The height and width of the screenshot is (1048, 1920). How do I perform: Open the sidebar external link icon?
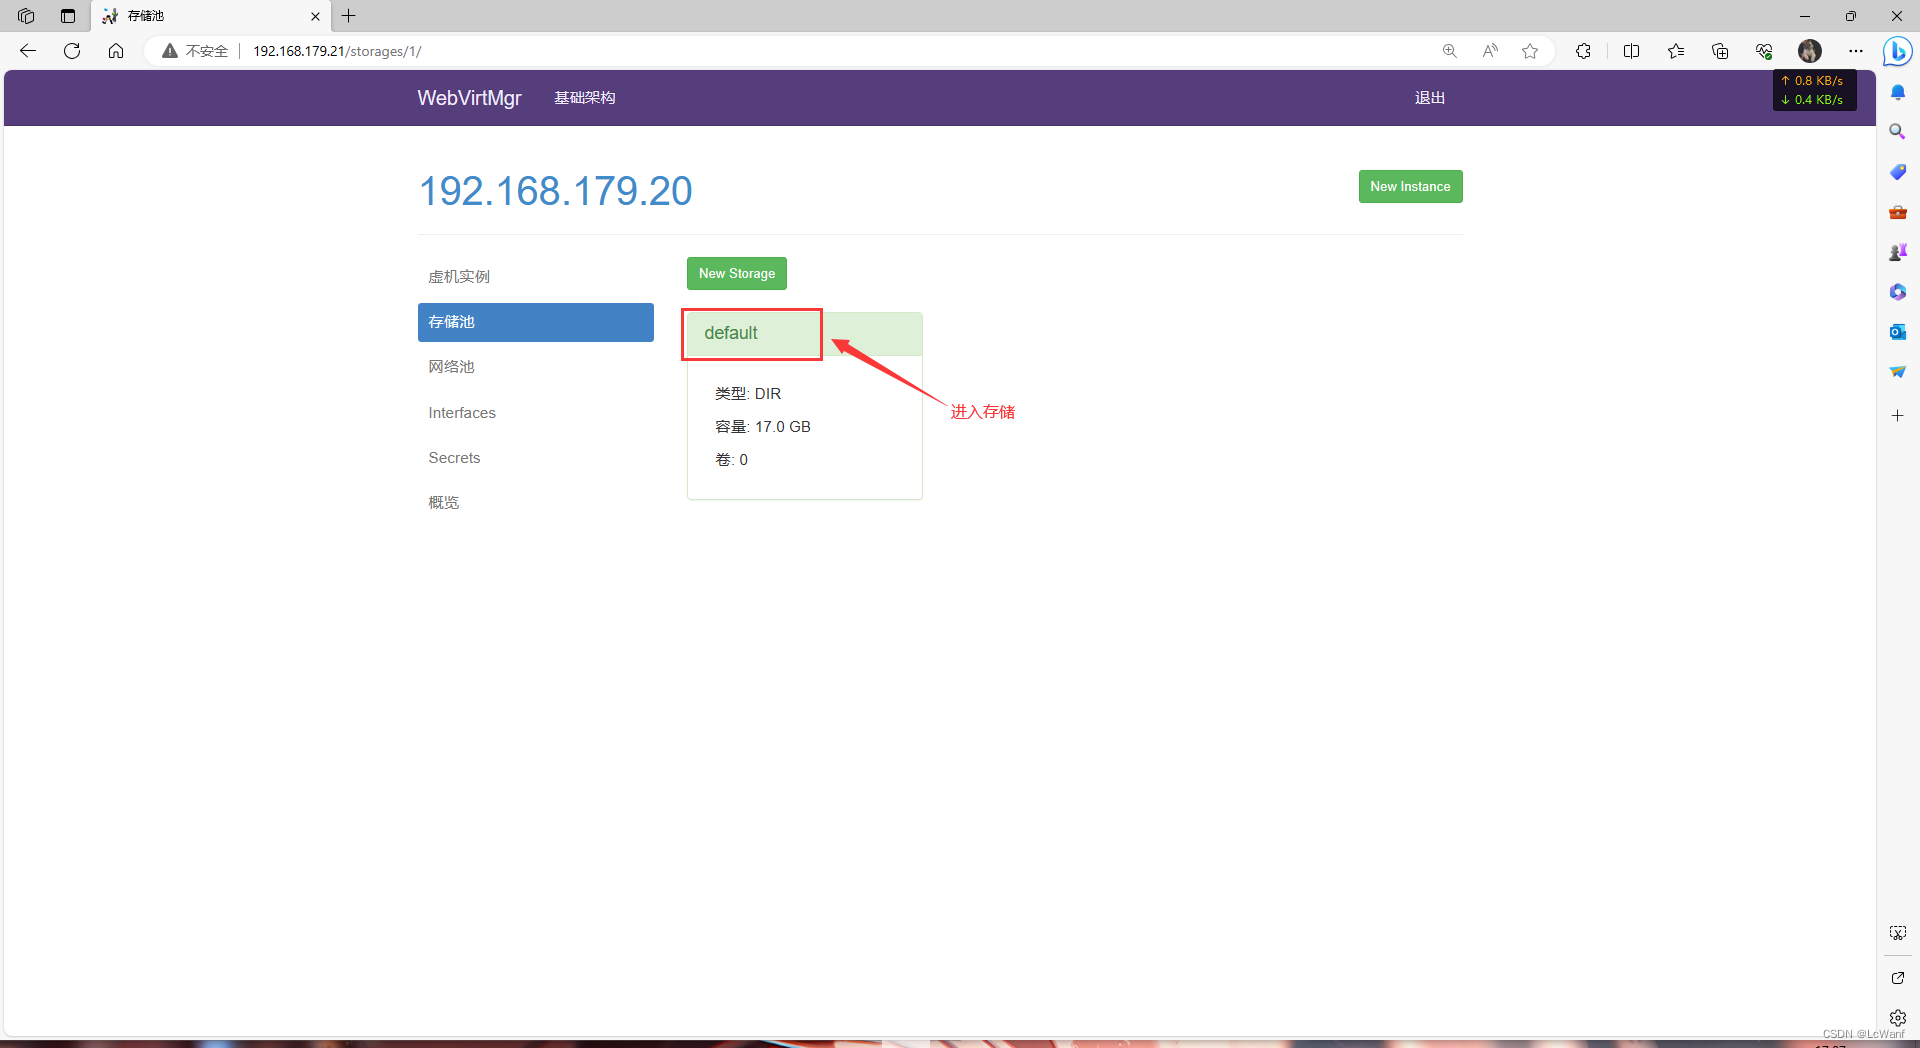[1897, 978]
